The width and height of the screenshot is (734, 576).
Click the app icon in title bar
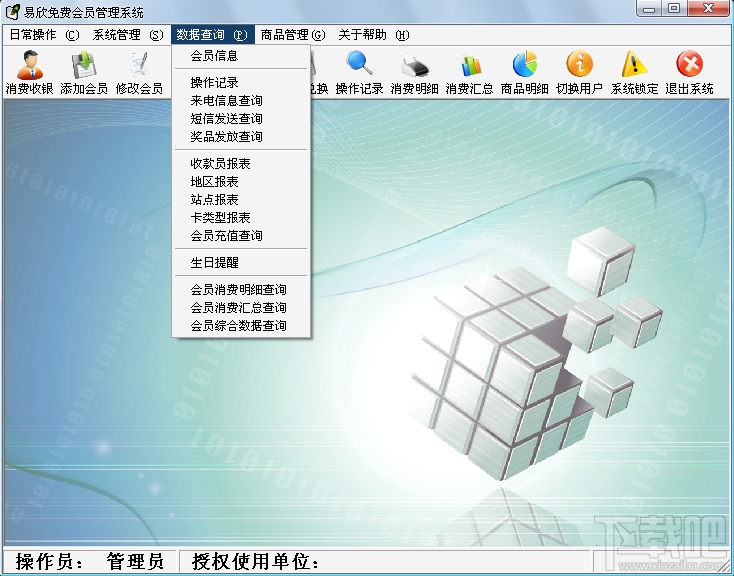pyautogui.click(x=12, y=11)
